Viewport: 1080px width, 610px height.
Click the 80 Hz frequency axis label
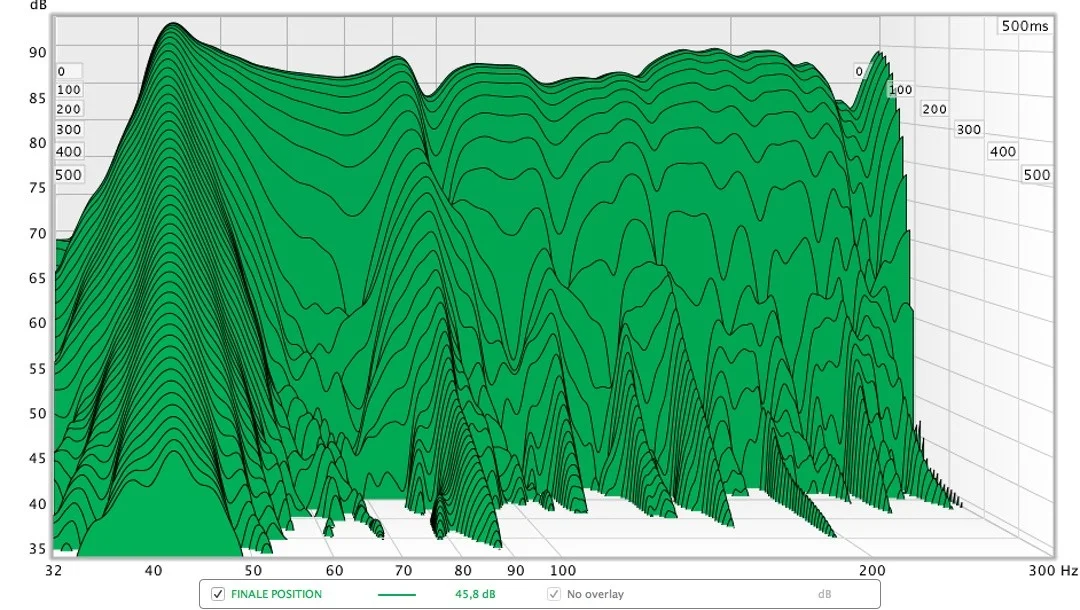[463, 570]
